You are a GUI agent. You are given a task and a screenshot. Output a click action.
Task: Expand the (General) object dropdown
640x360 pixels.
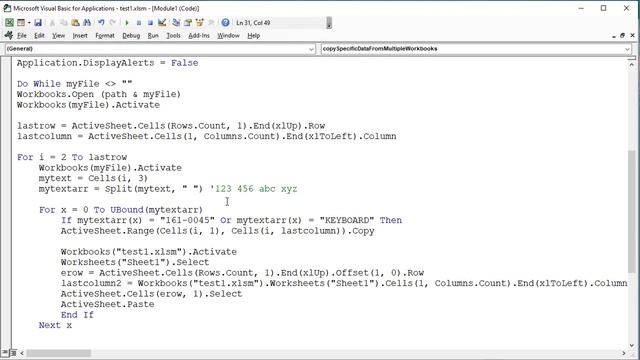[311, 49]
